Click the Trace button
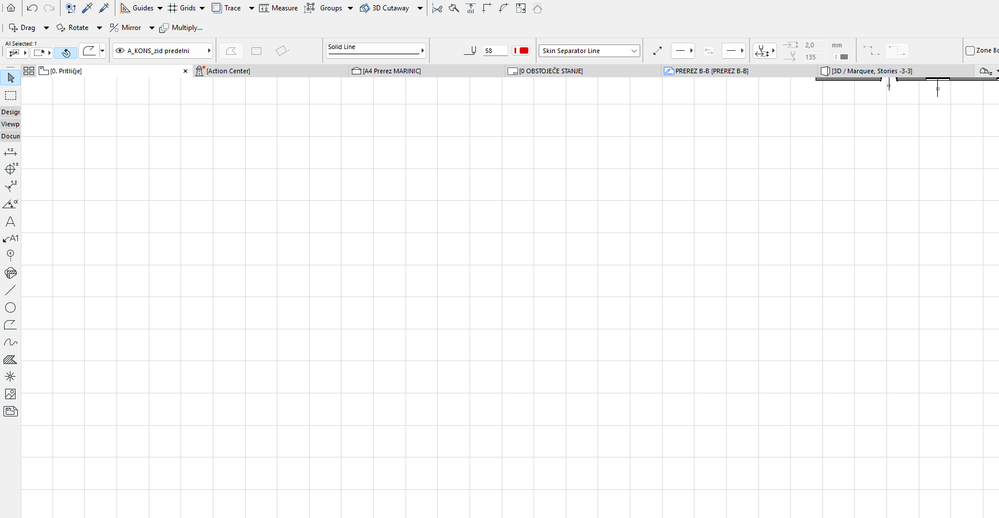Viewport: 999px width, 518px height. click(226, 8)
